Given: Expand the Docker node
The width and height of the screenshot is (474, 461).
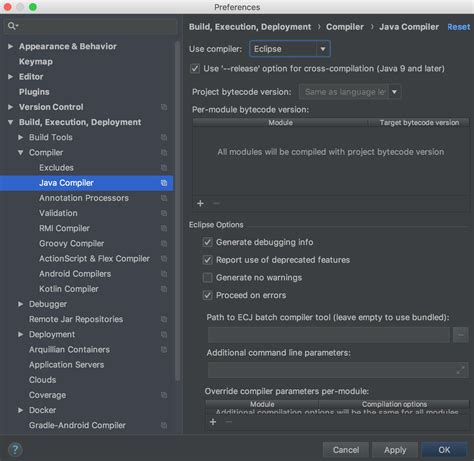Looking at the screenshot, I should 21,410.
